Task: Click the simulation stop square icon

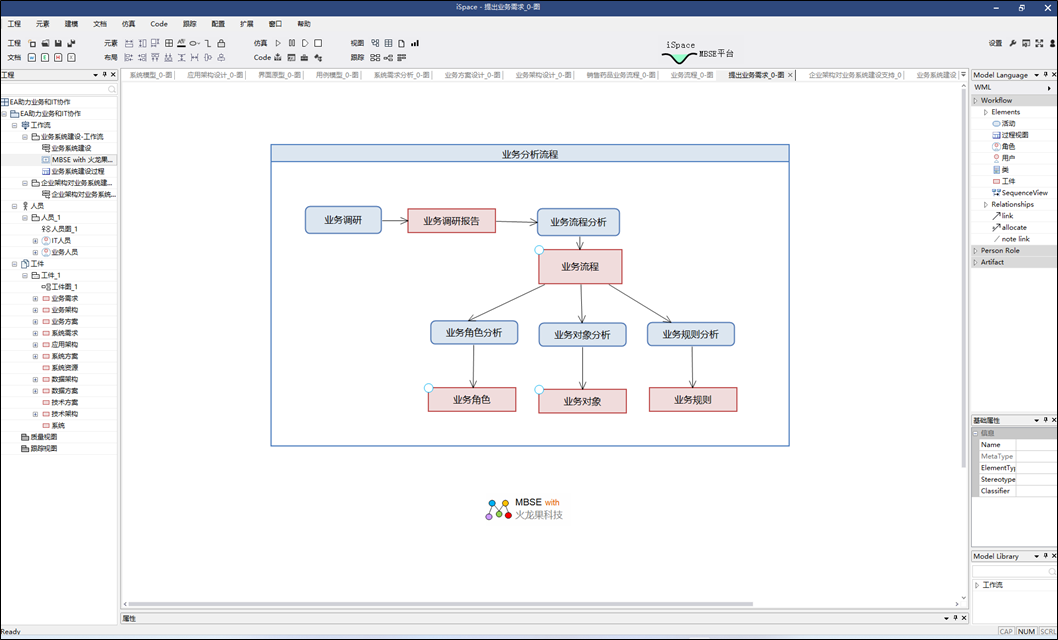Action: pos(318,43)
